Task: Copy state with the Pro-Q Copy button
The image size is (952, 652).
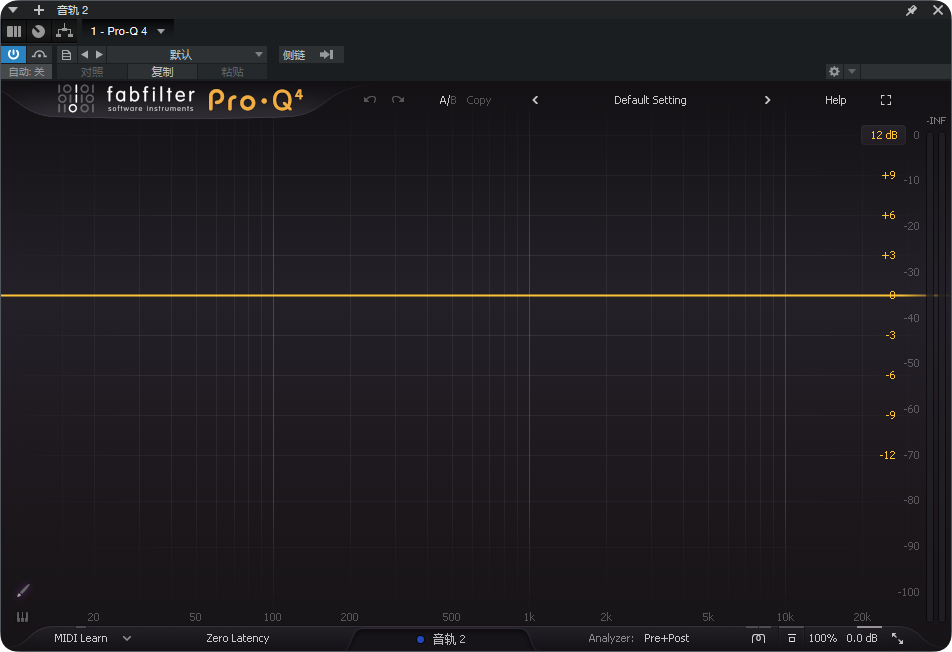Action: point(478,100)
